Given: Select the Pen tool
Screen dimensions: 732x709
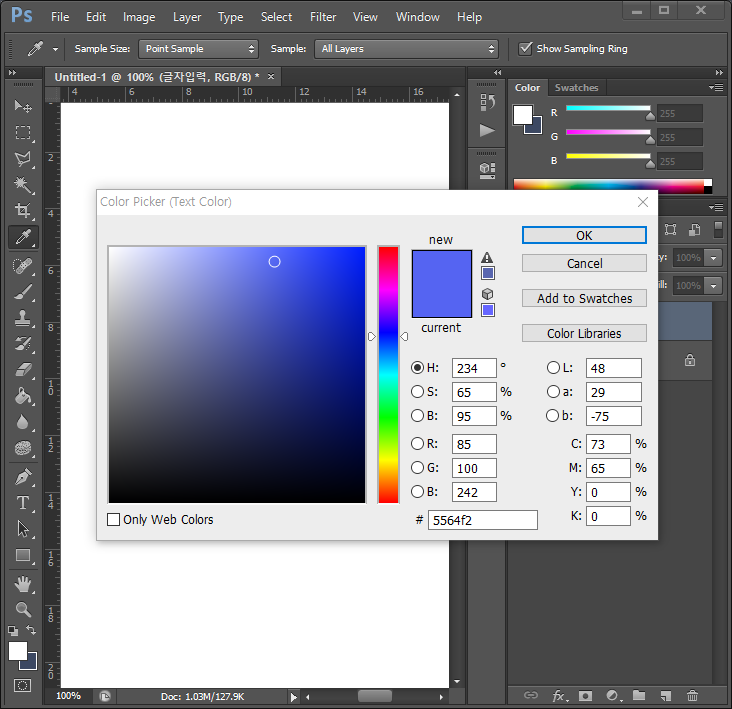Looking at the screenshot, I should click(x=23, y=477).
